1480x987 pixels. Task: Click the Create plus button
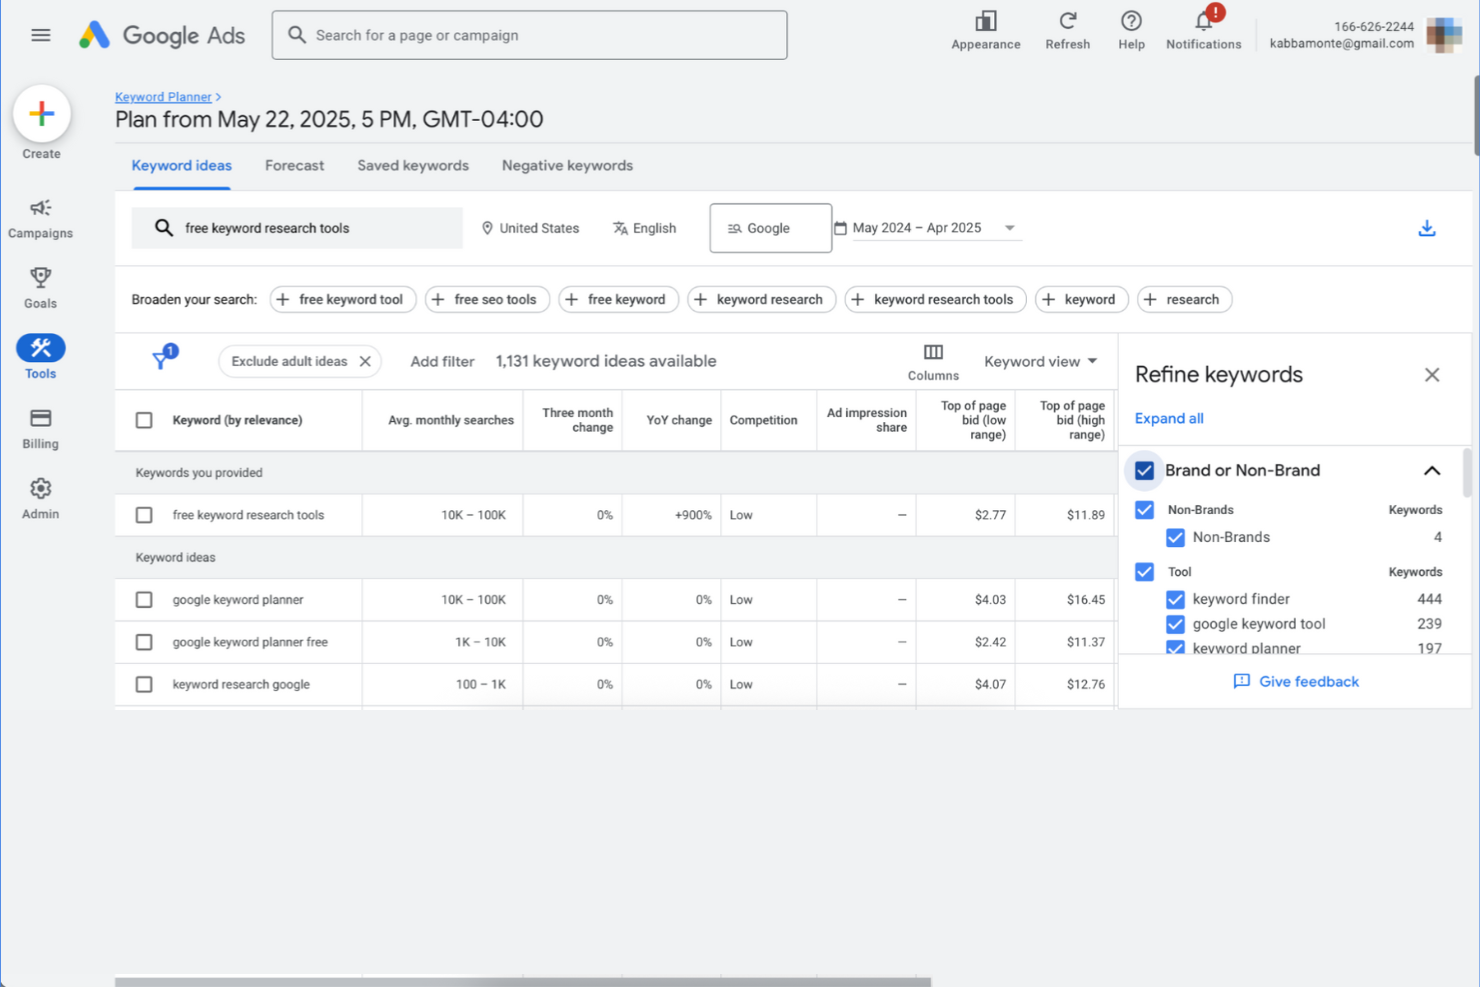tap(41, 113)
